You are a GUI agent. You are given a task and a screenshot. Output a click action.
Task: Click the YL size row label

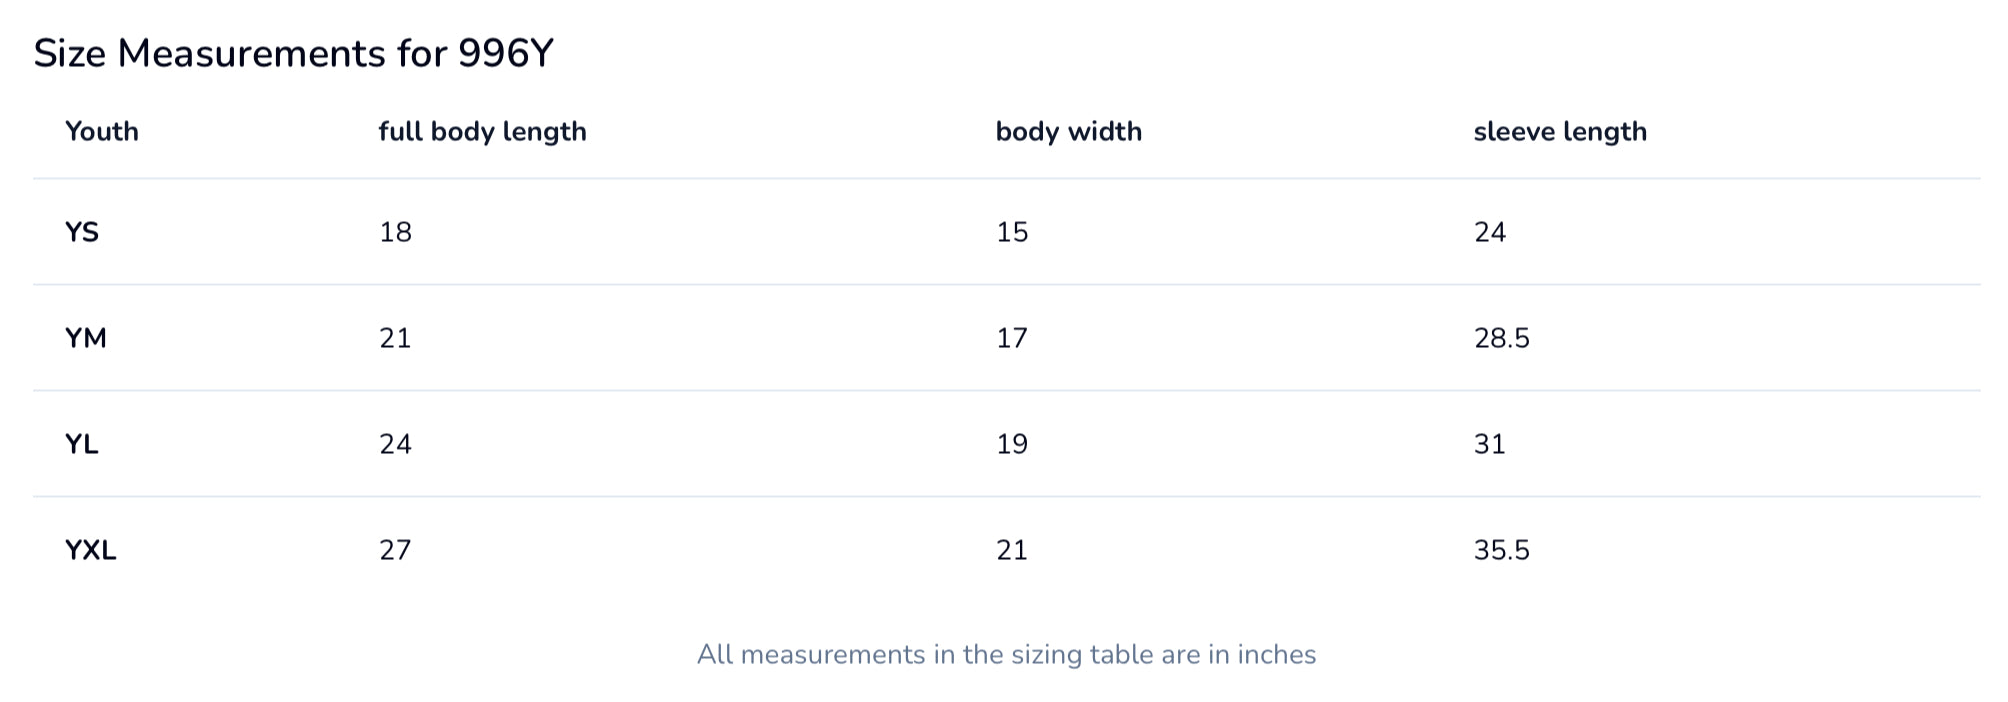[82, 444]
